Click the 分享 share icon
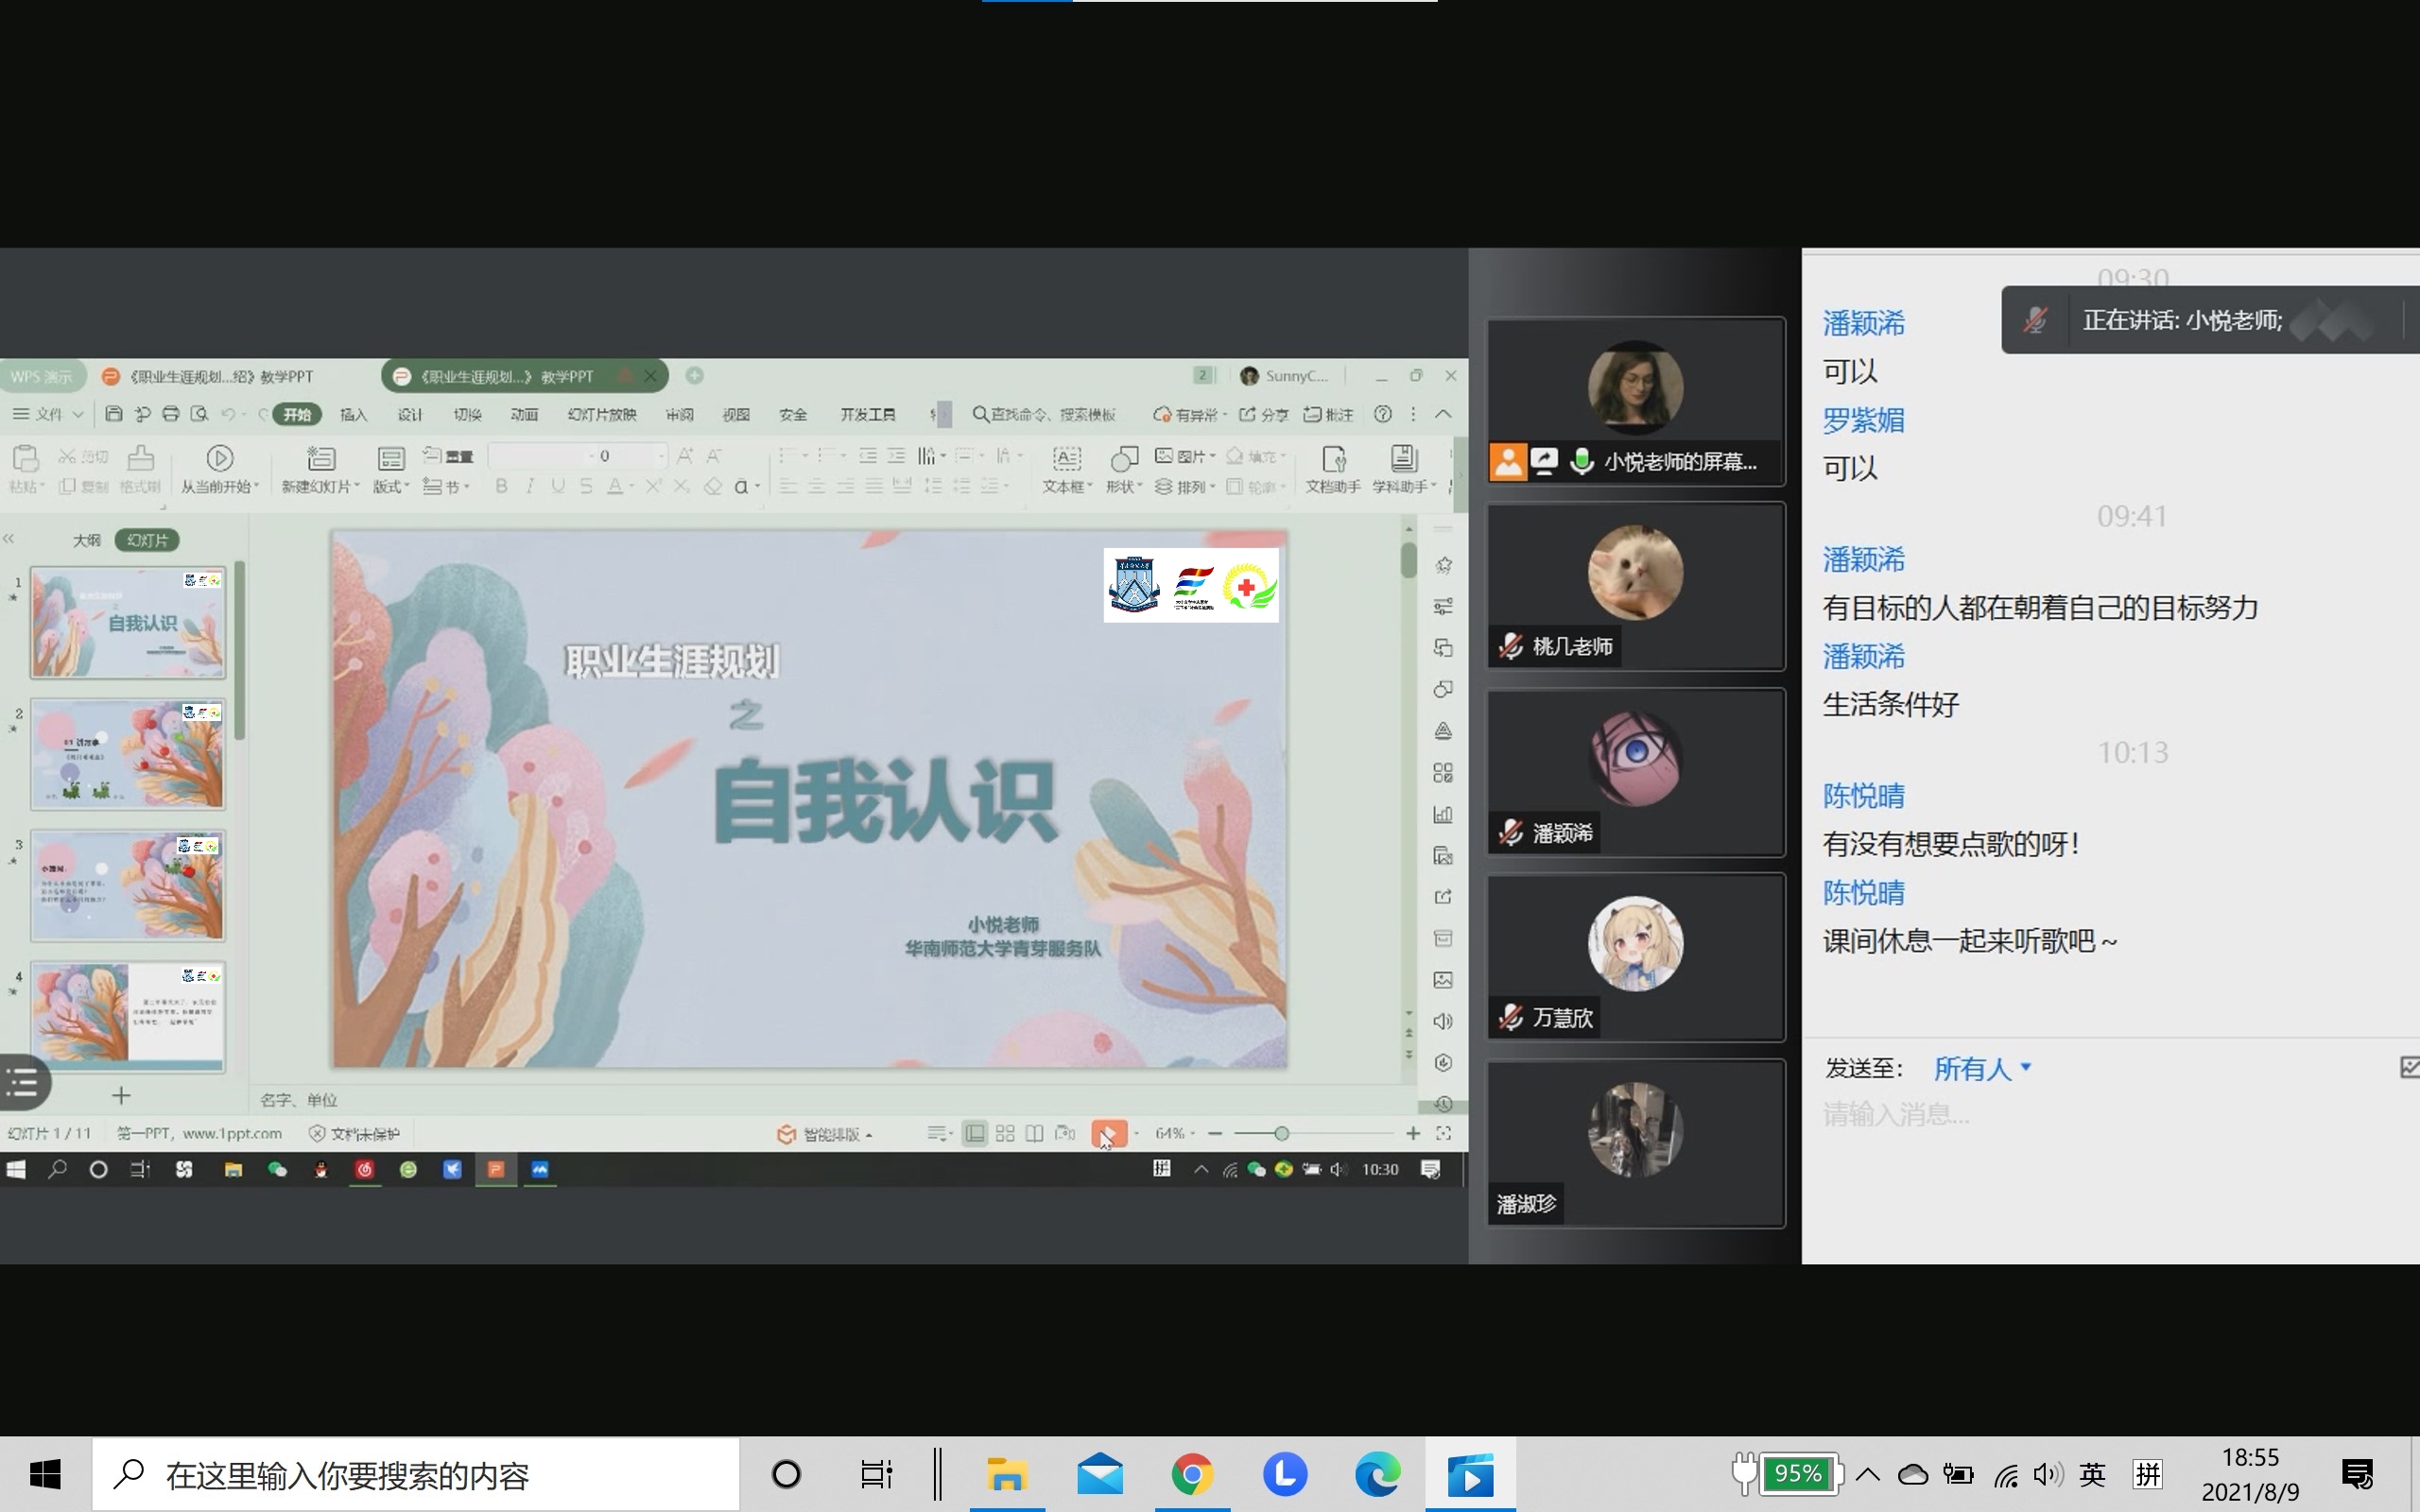The image size is (2420, 1512). click(1264, 414)
